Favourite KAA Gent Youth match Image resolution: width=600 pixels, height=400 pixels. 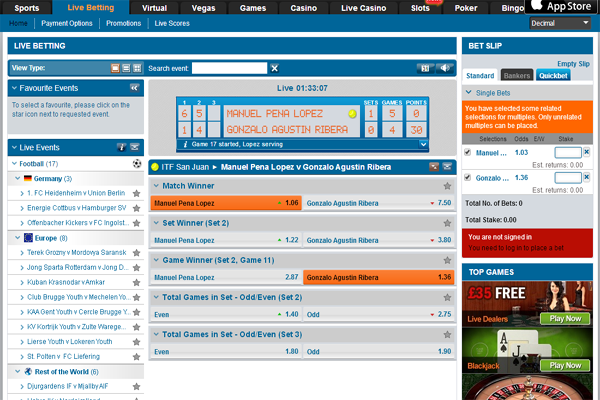(136, 312)
